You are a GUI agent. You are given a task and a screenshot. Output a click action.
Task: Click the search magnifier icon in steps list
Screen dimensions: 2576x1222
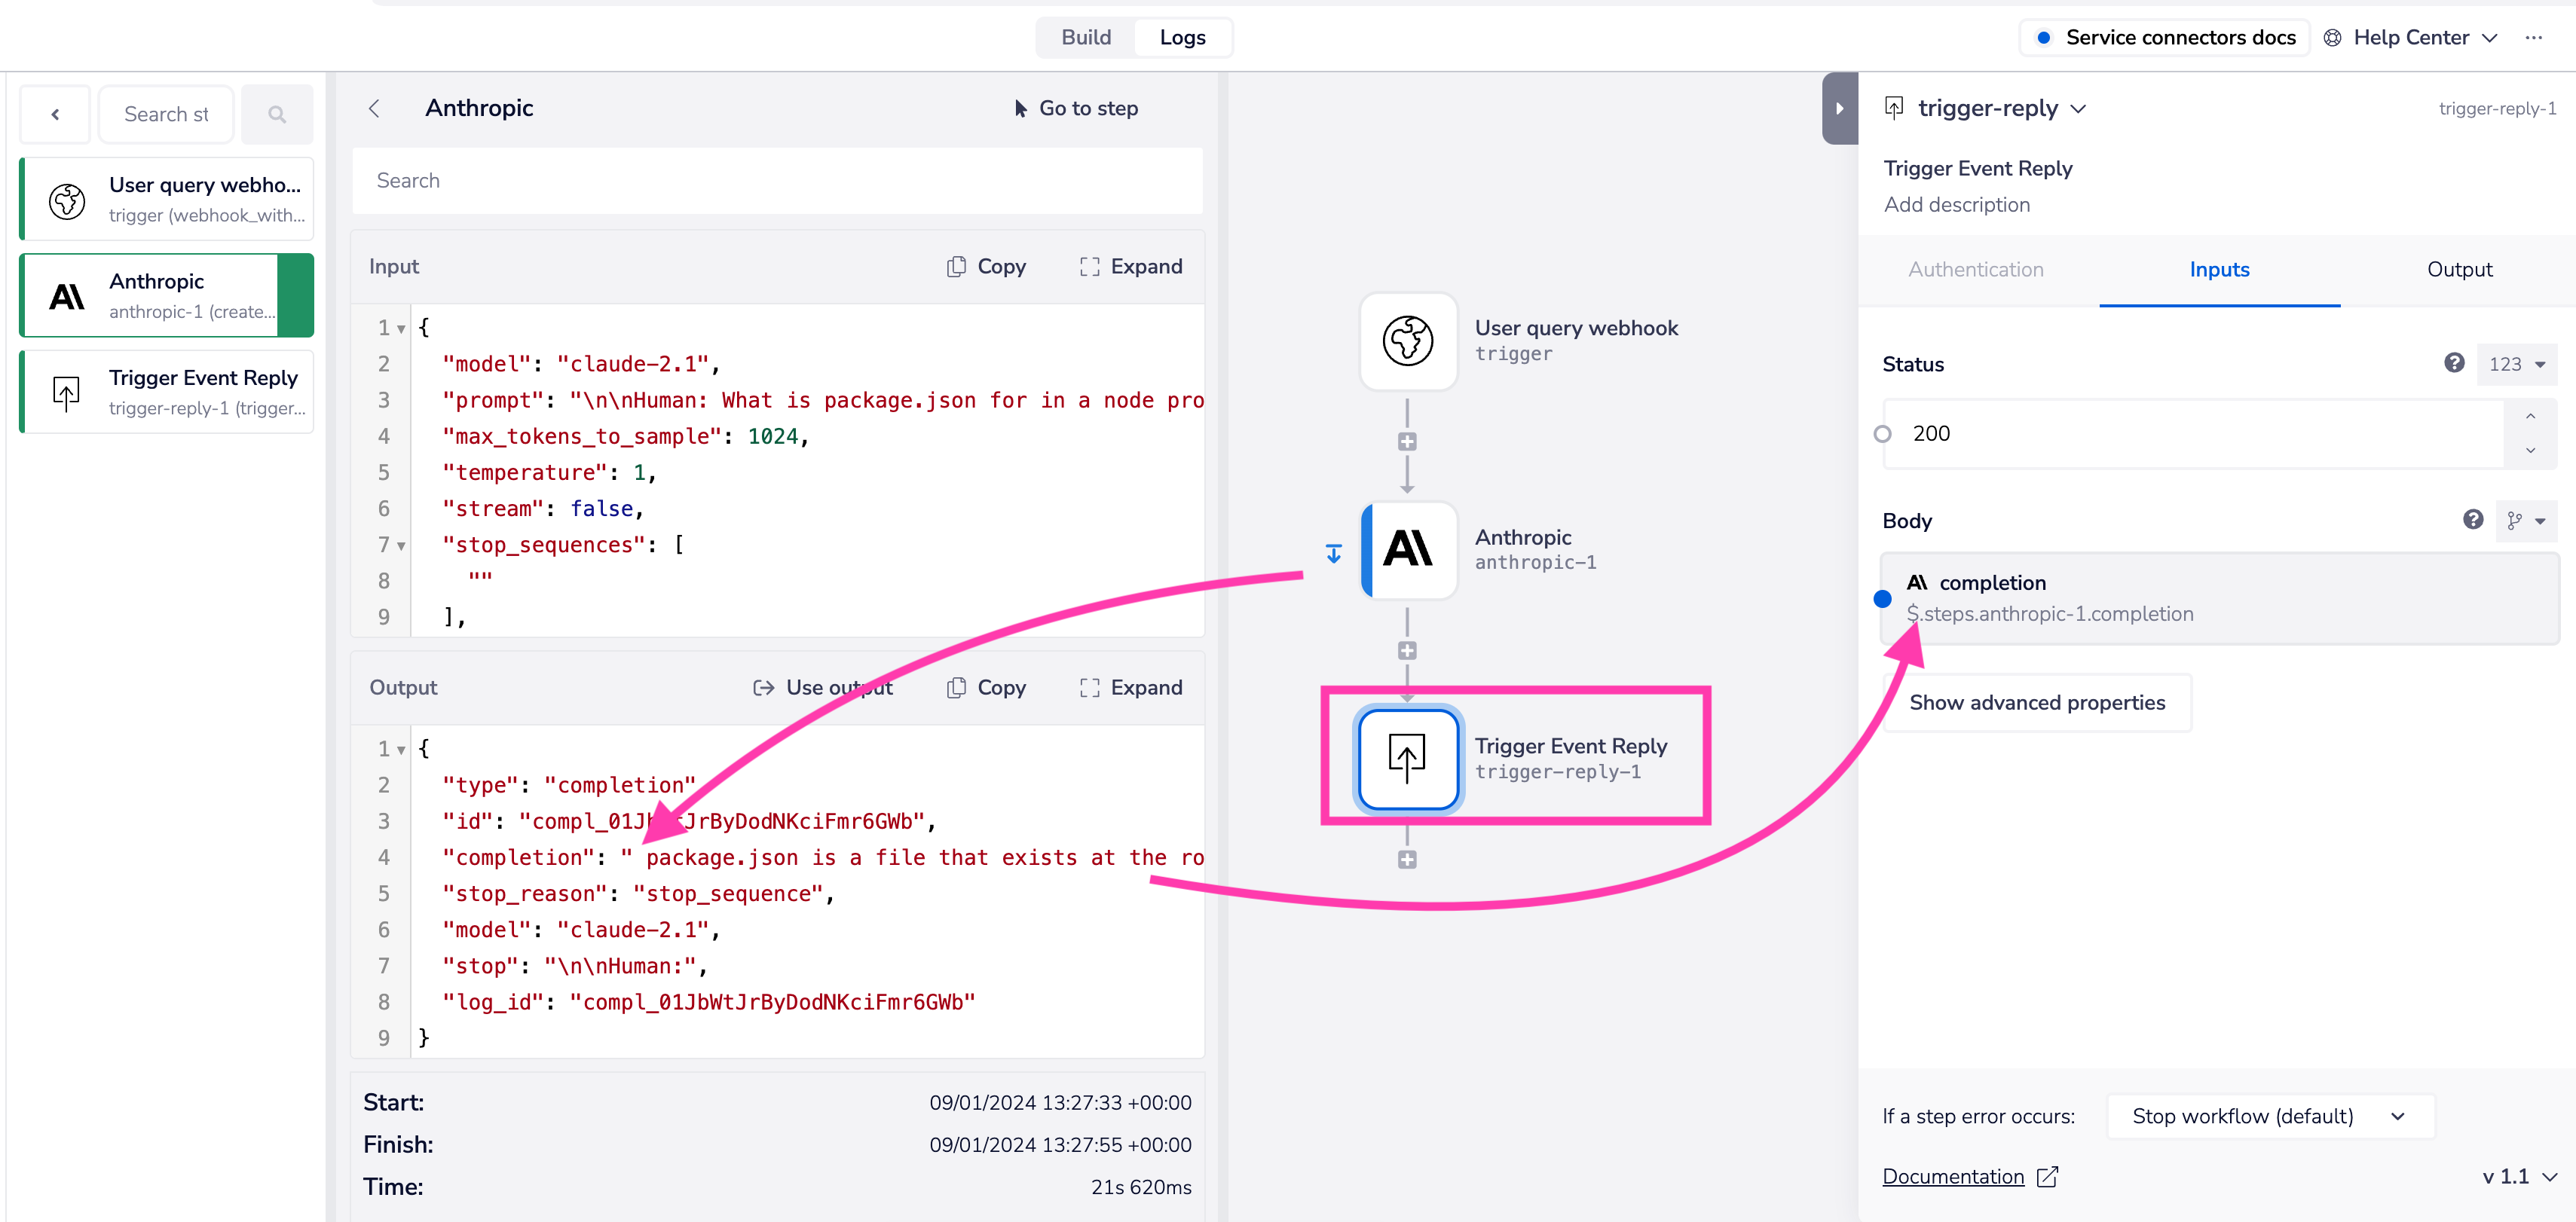(277, 115)
